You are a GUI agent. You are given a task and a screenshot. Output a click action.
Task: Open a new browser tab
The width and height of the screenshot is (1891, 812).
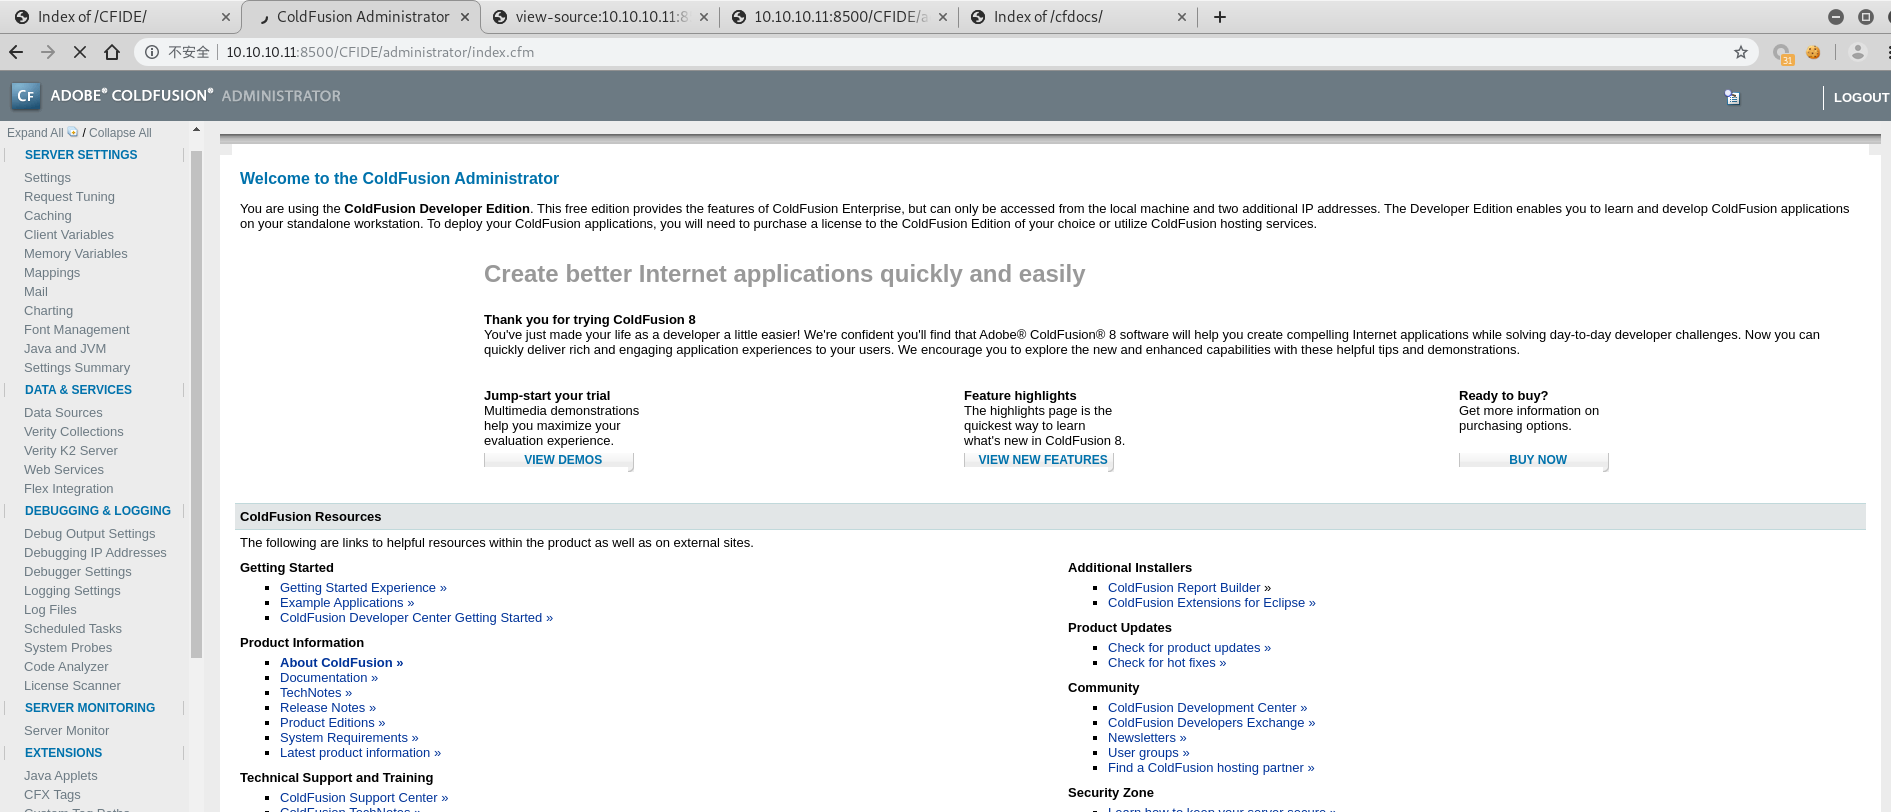pos(1219,17)
